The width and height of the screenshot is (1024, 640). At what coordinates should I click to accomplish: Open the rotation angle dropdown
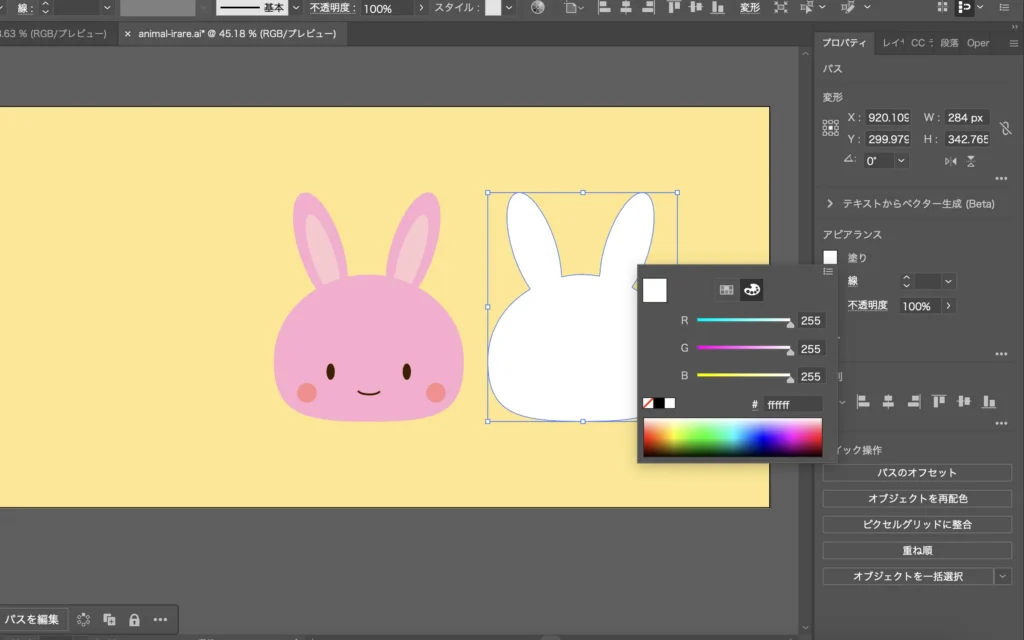901,161
